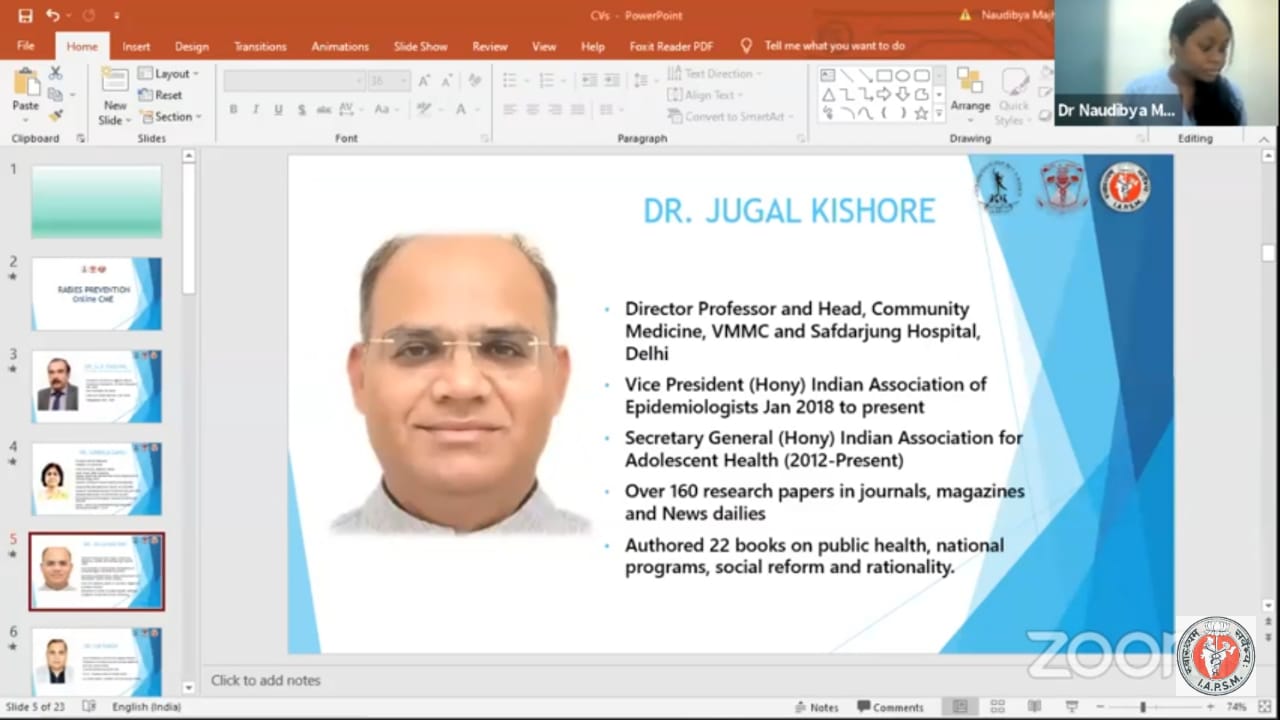Undo the last action
This screenshot has width=1280, height=720.
(52, 15)
